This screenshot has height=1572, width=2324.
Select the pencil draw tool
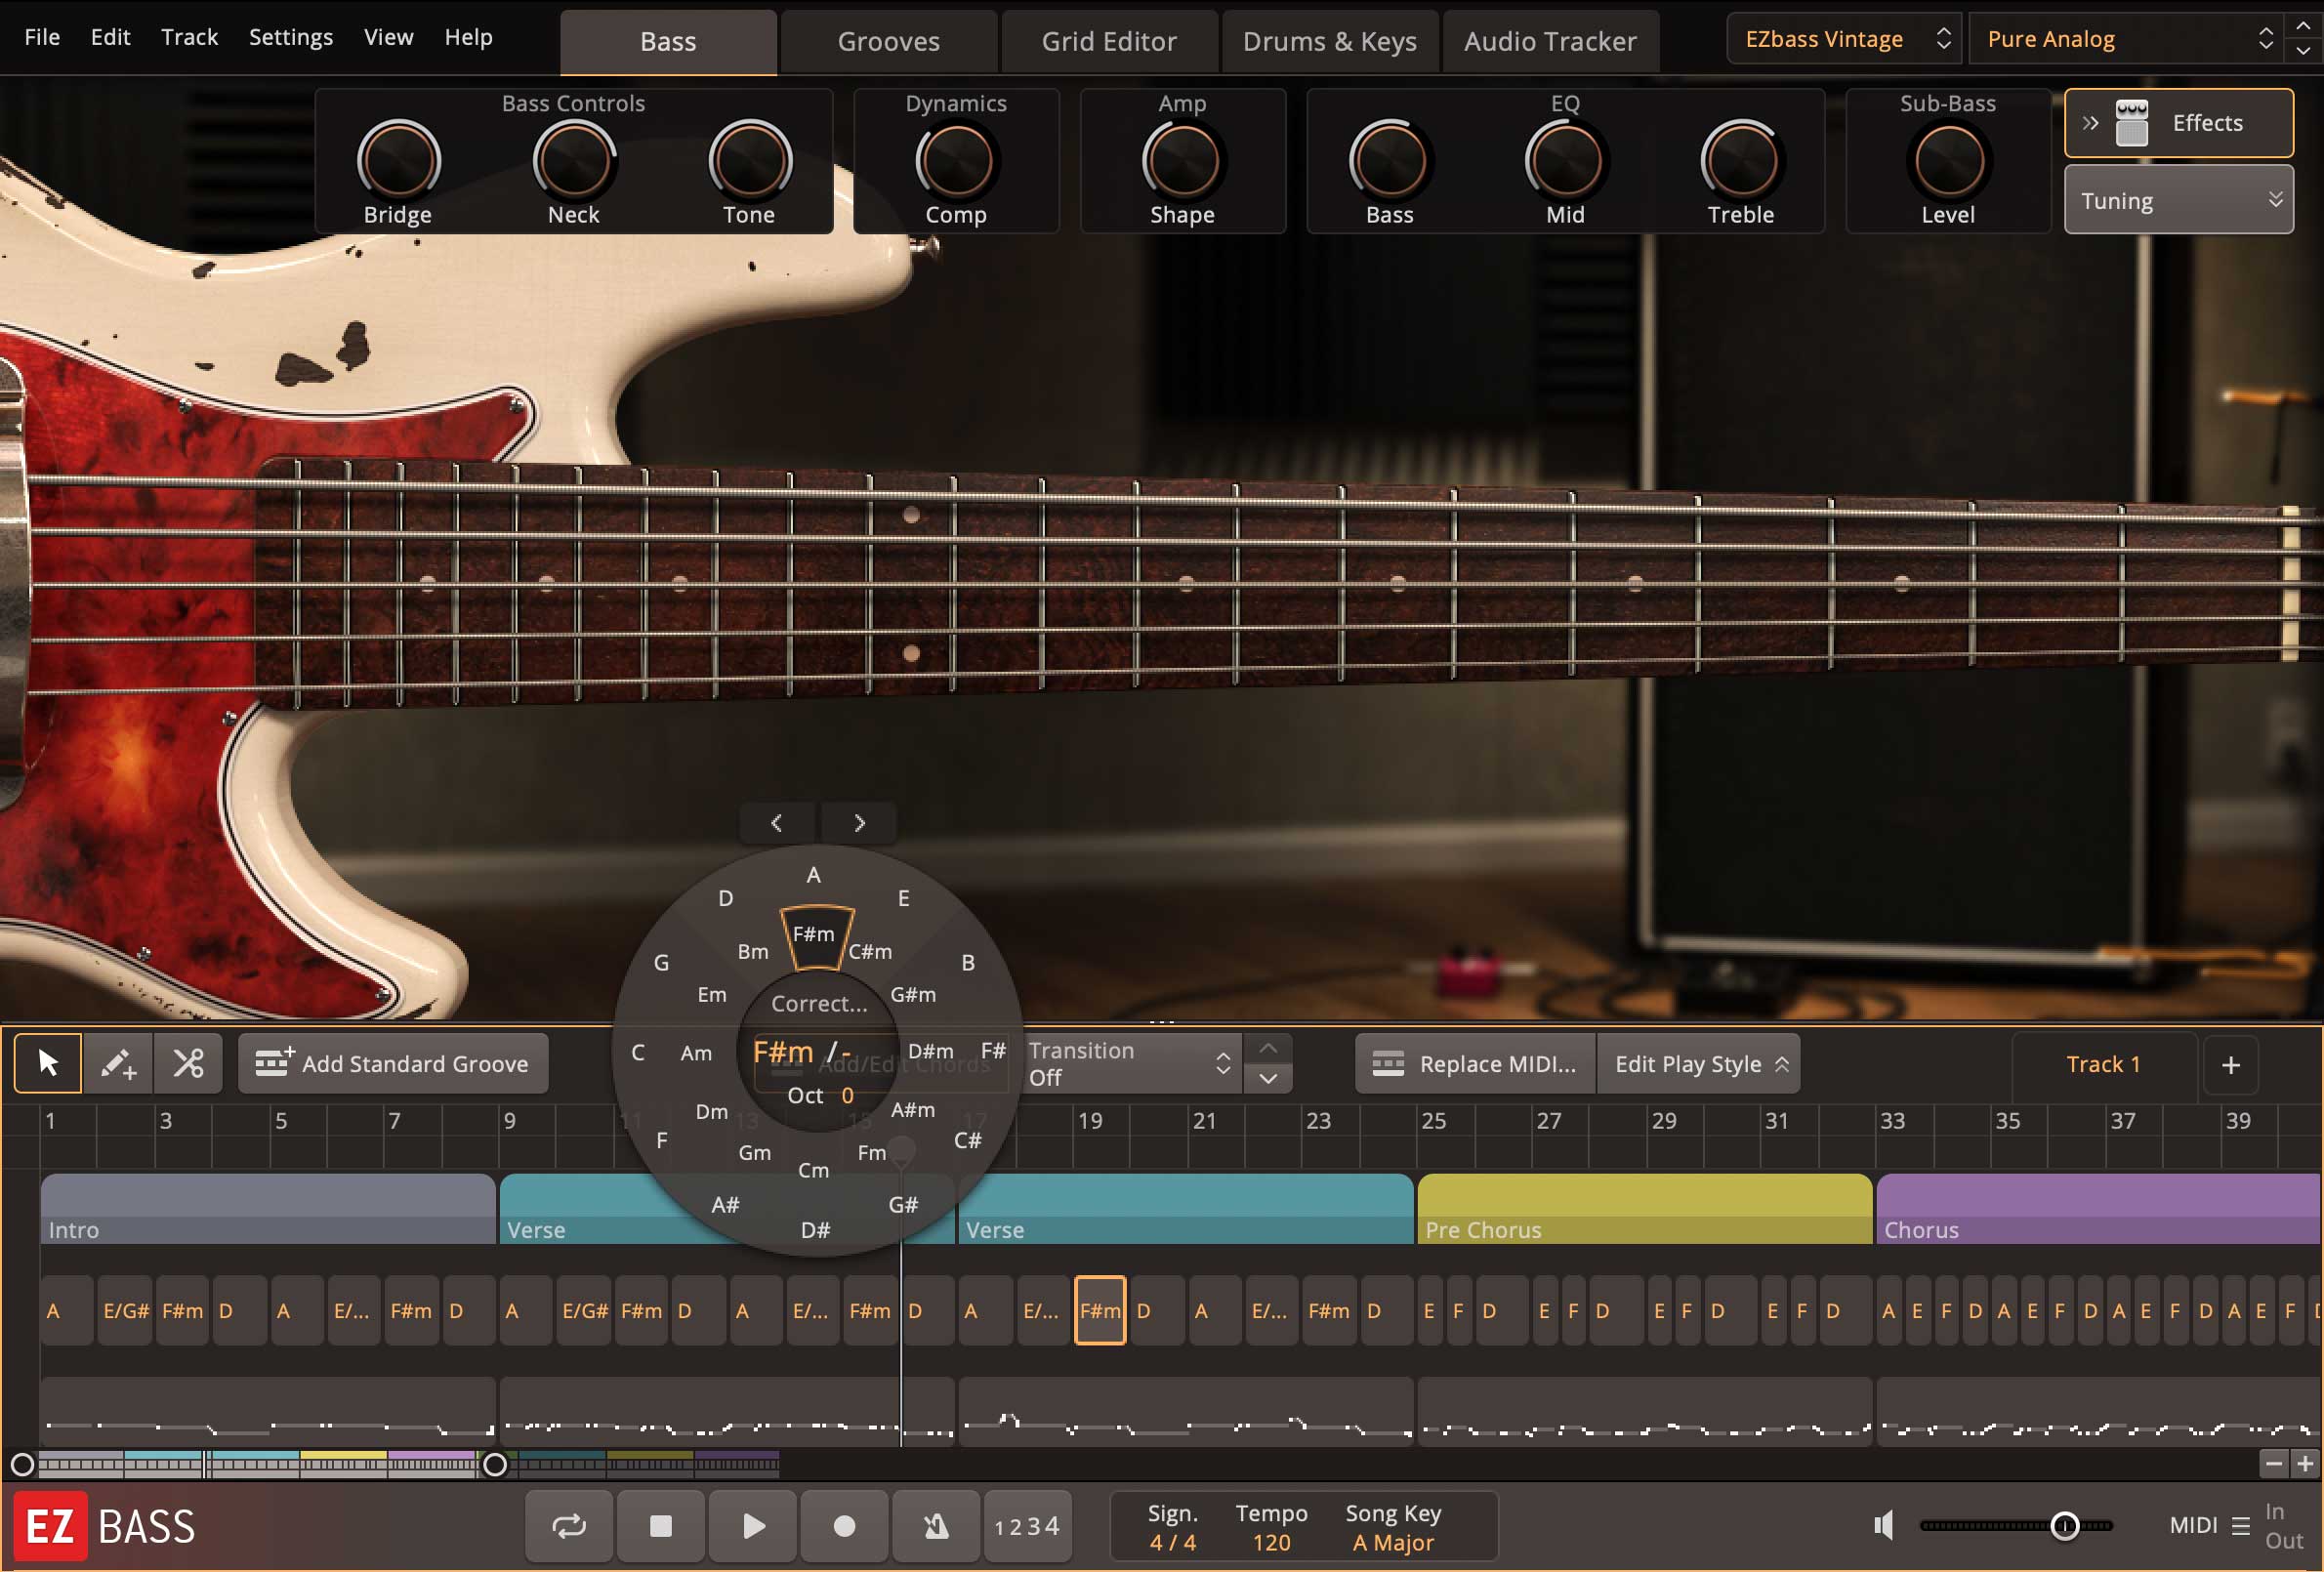[118, 1063]
